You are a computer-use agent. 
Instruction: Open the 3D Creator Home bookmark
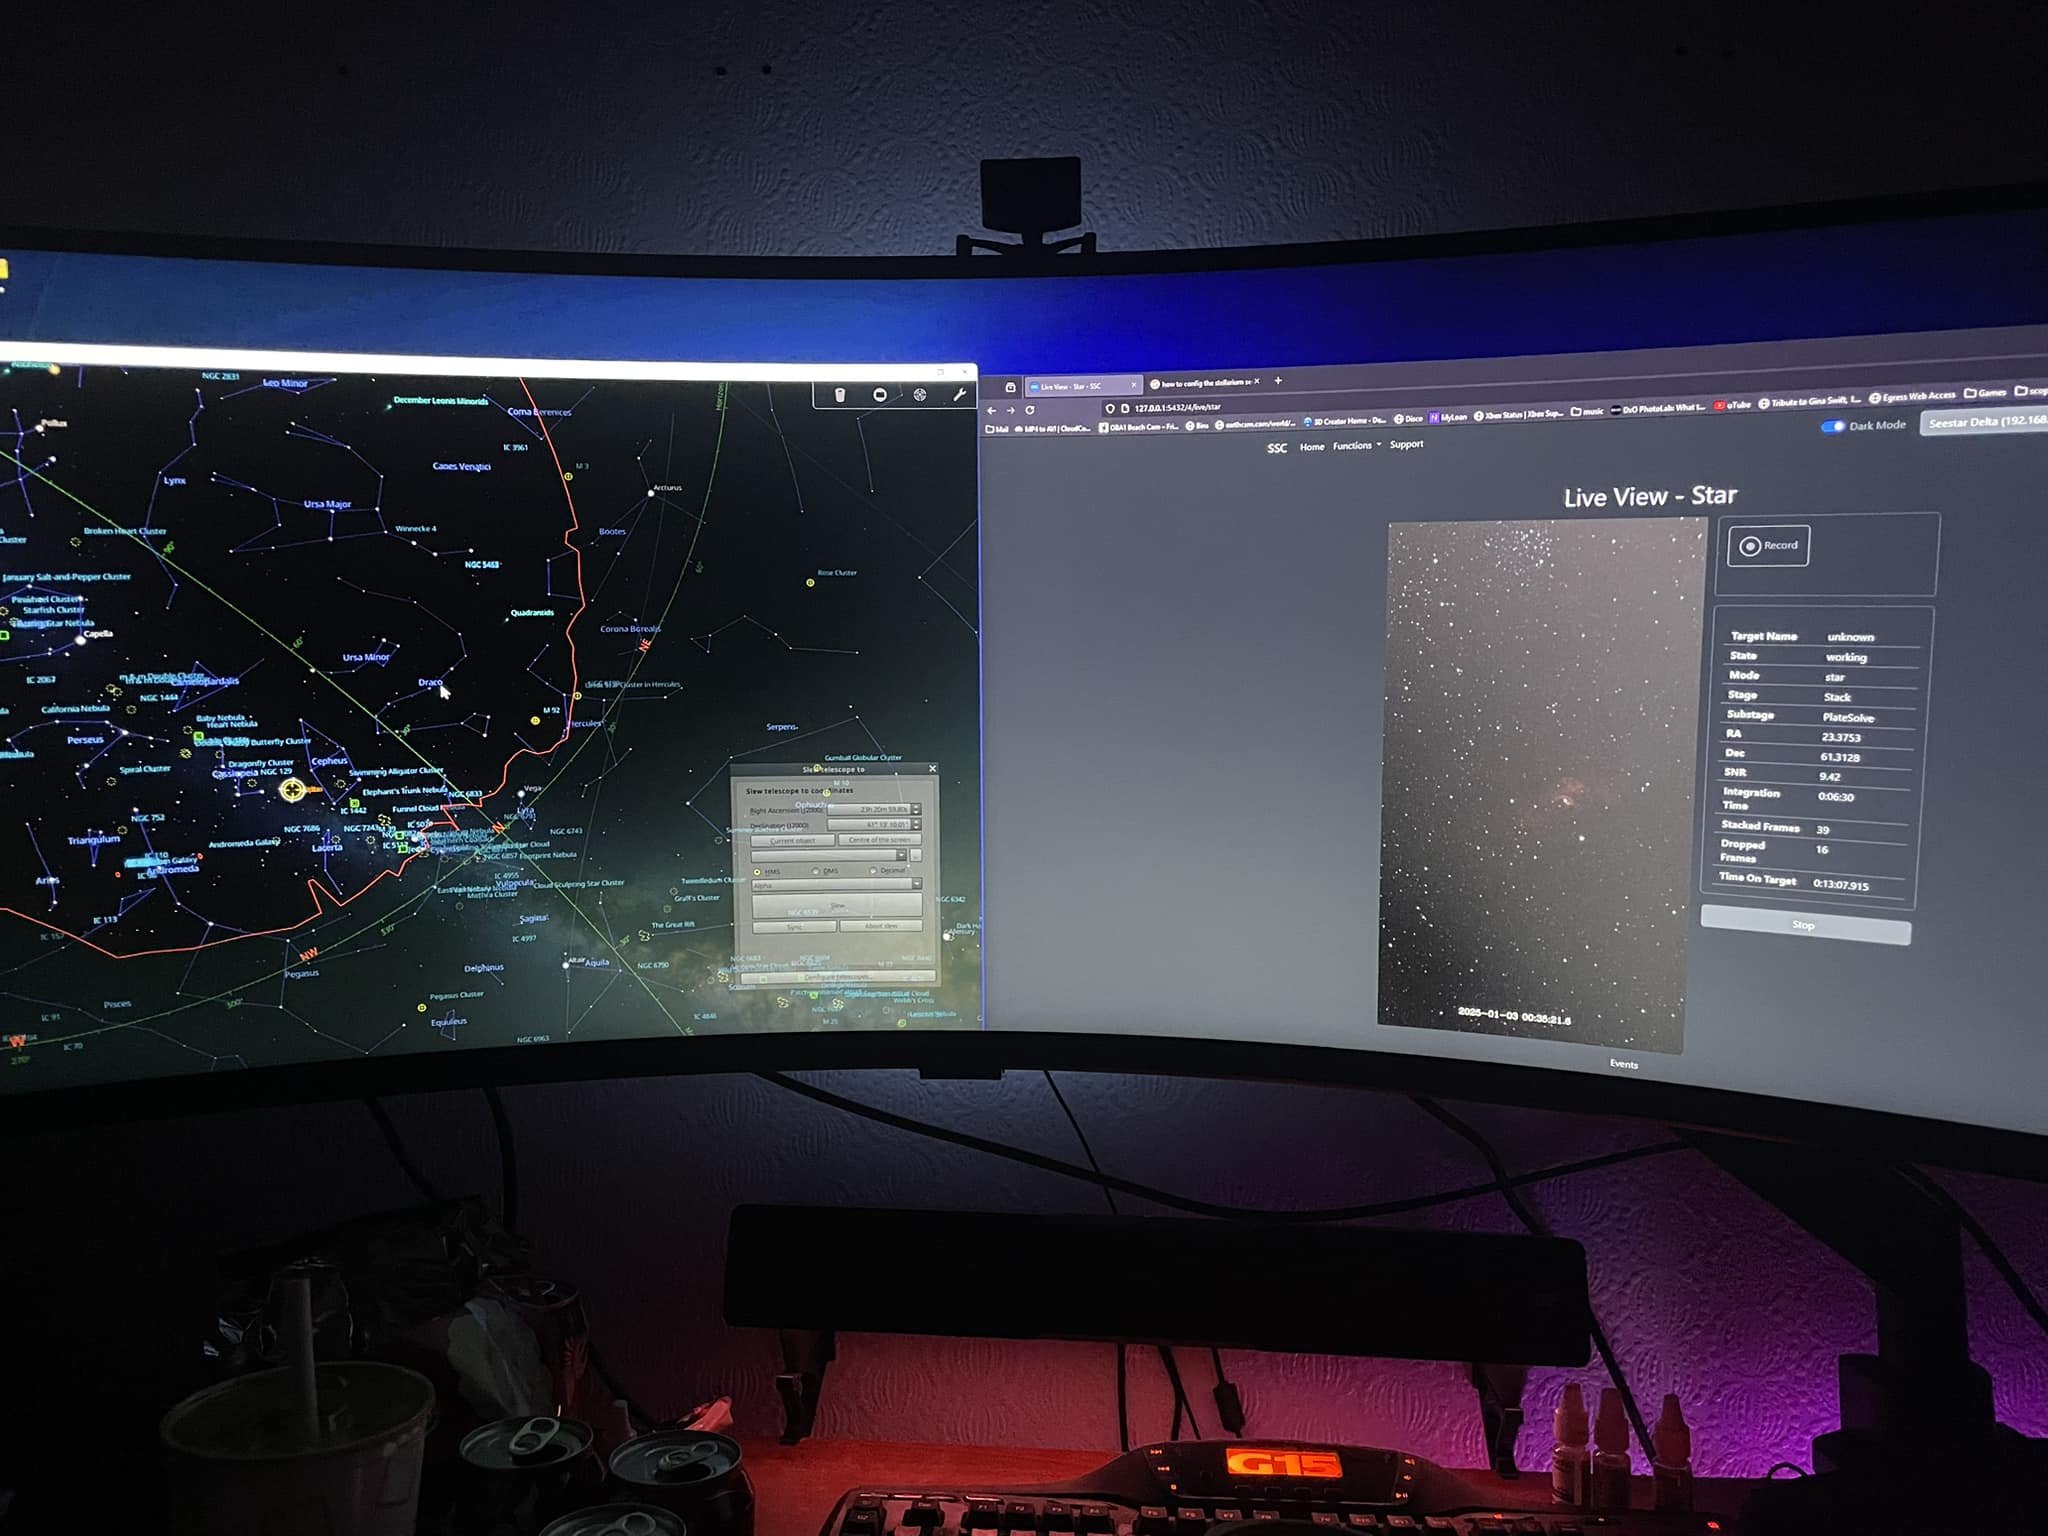tap(1345, 421)
